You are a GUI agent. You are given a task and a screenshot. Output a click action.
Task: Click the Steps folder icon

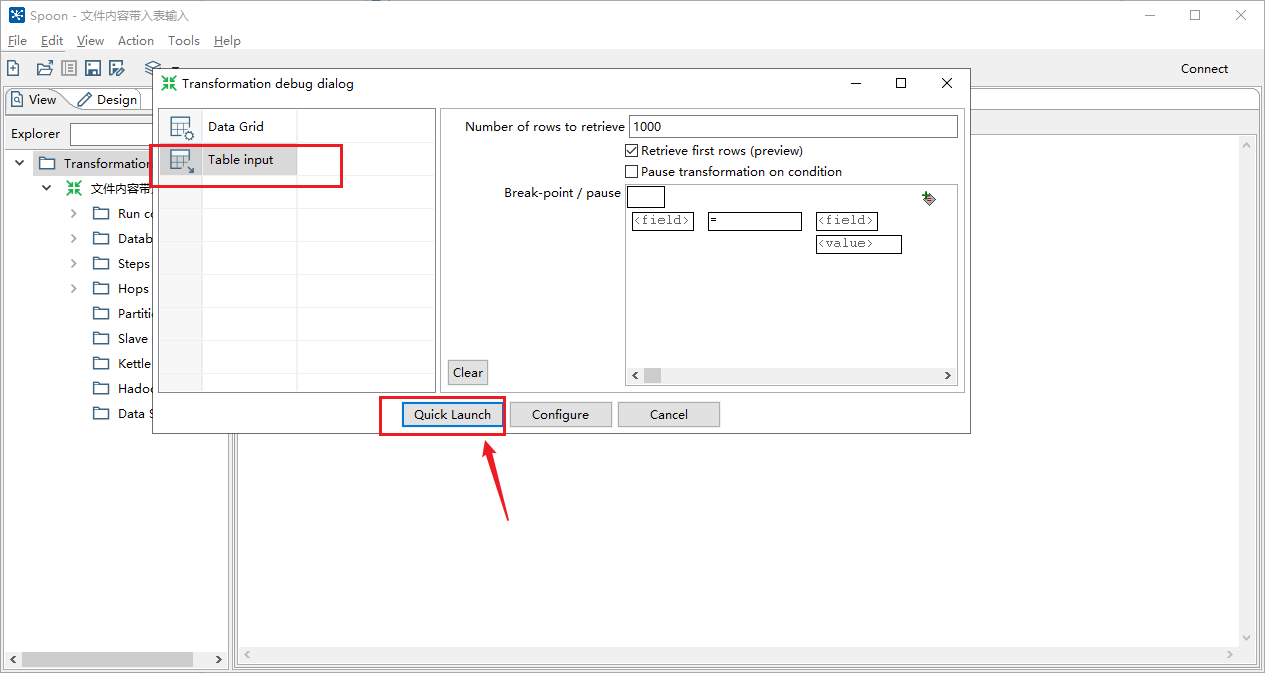point(101,263)
